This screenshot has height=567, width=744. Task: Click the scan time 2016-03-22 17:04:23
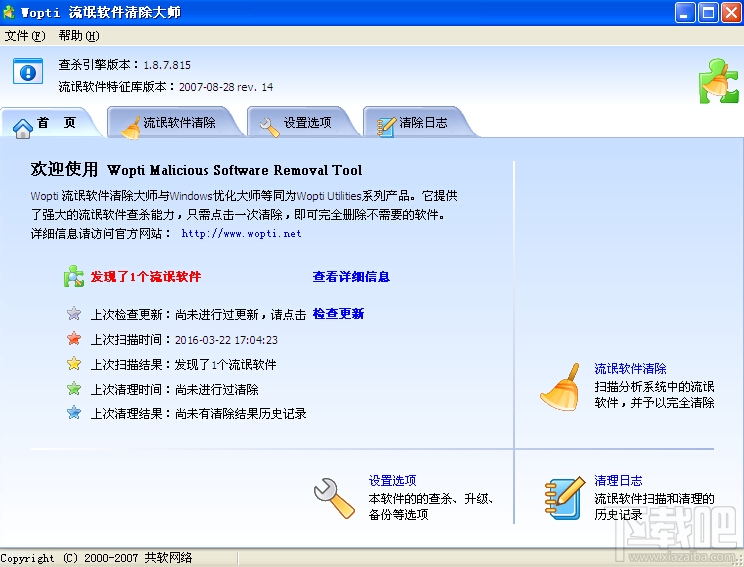(x=226, y=340)
